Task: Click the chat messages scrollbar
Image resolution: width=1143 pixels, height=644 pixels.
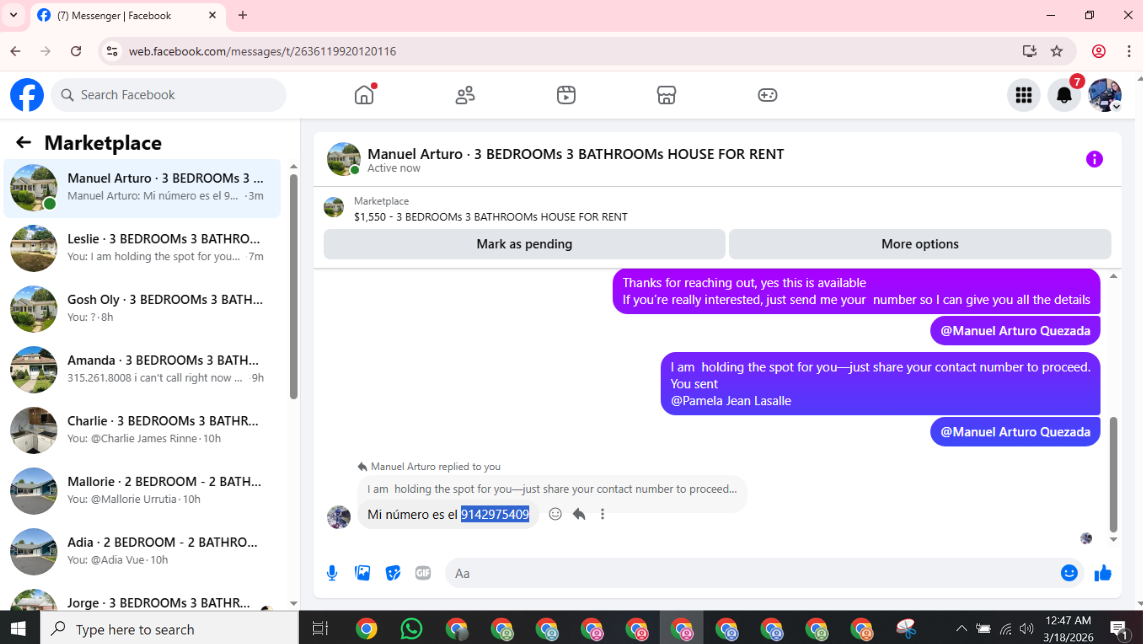Action: tap(1113, 474)
